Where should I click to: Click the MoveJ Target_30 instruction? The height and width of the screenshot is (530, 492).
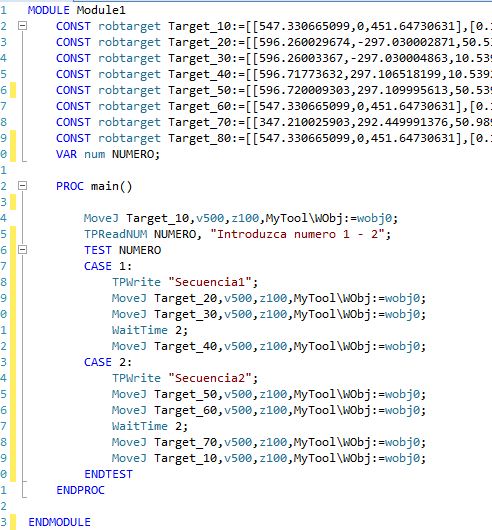pyautogui.click(x=269, y=314)
